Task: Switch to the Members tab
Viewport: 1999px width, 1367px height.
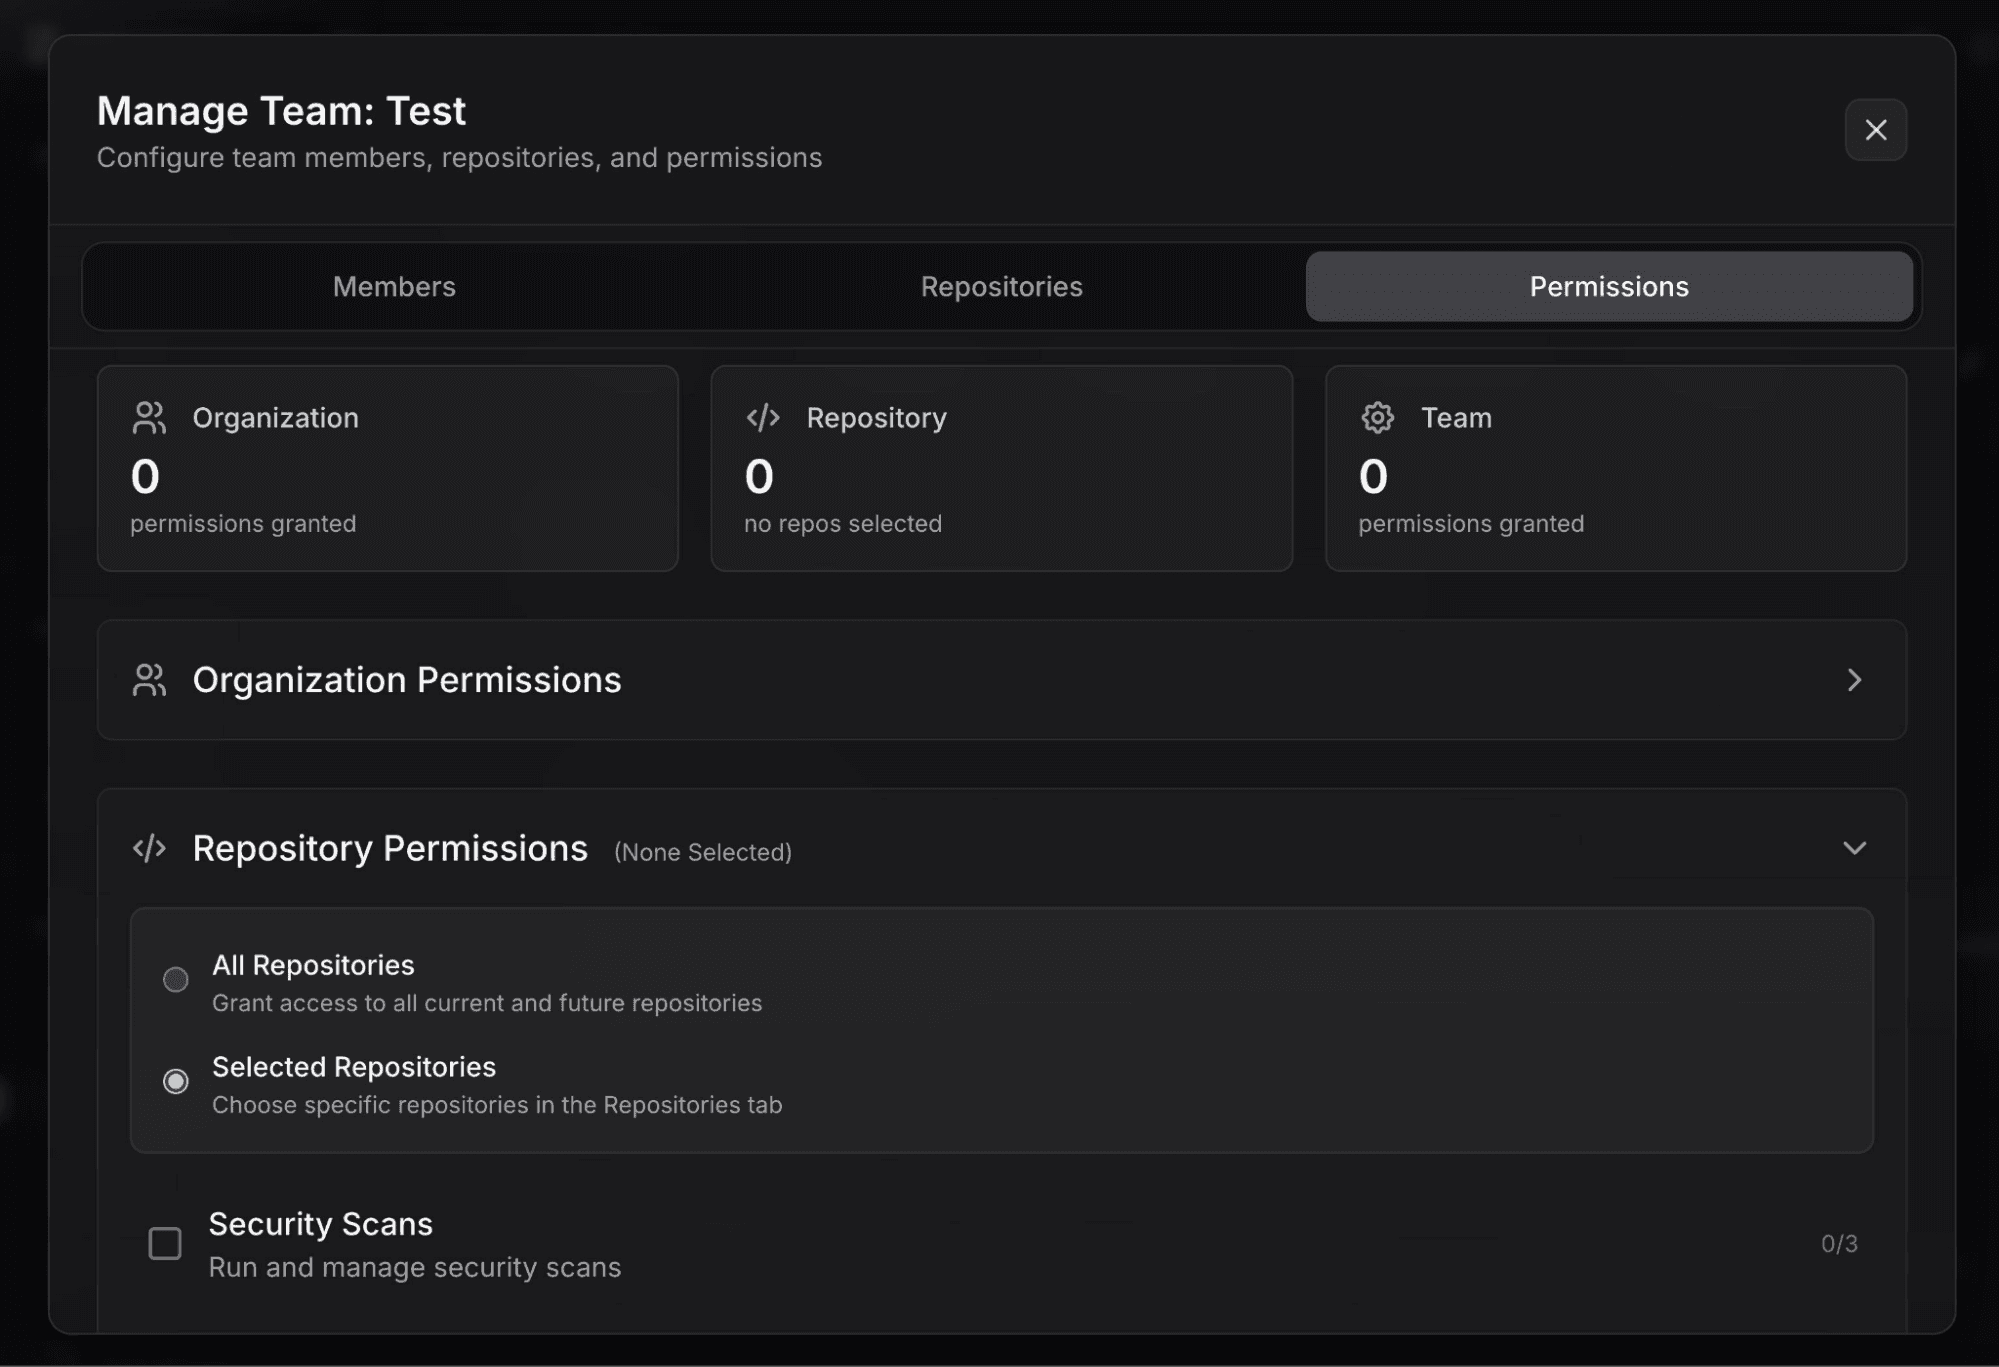Action: (x=394, y=287)
